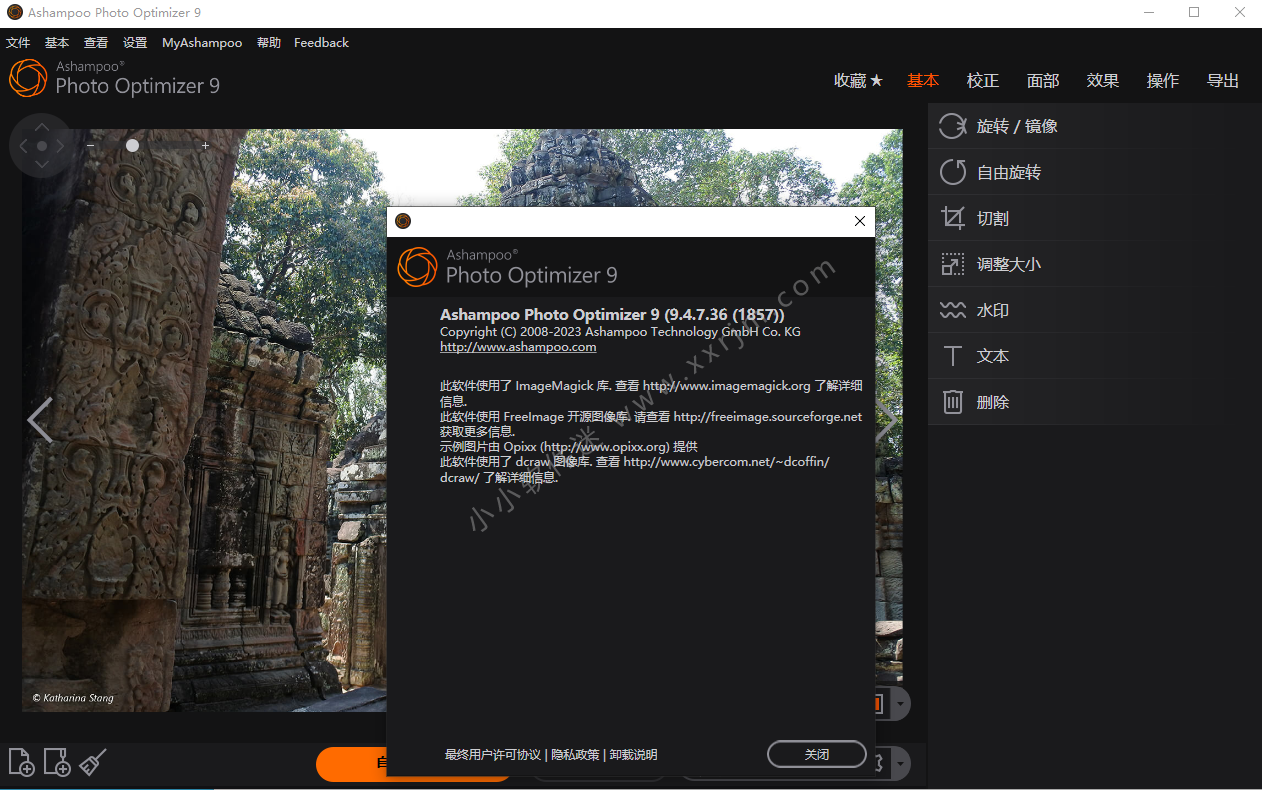This screenshot has width=1262, height=790.
Task: Click the watermark wave icon beside 水印
Action: pos(952,310)
